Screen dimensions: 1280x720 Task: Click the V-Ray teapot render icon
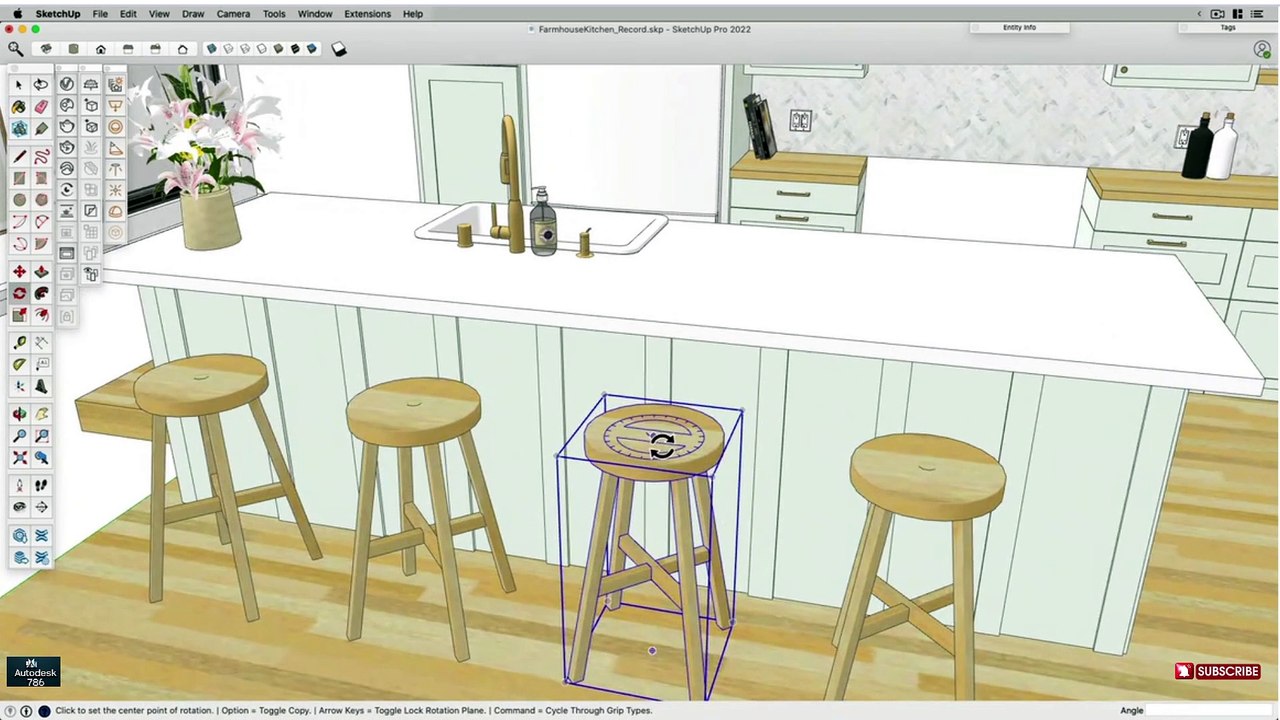coord(67,126)
